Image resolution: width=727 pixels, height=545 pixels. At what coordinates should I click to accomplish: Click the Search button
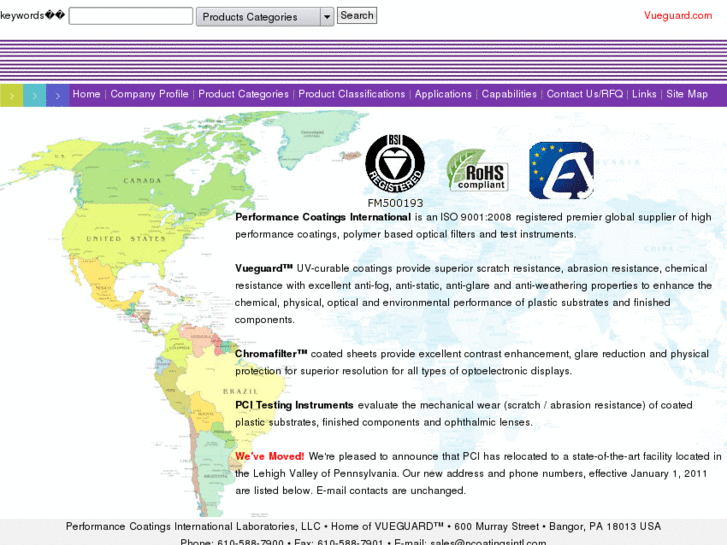click(357, 15)
